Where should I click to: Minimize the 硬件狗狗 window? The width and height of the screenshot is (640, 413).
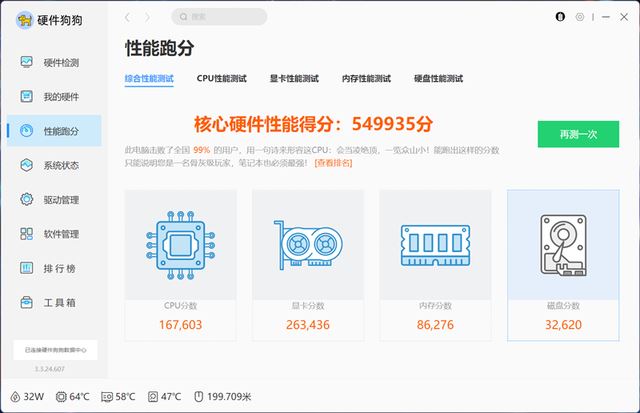(606, 17)
